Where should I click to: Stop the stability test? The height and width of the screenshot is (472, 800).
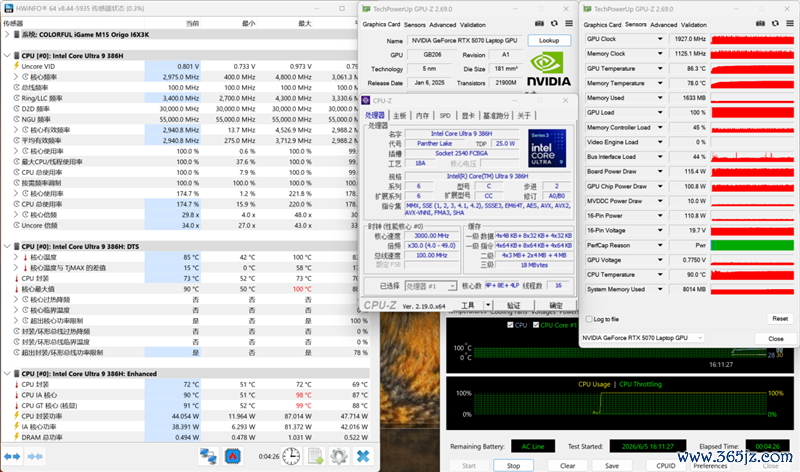pos(513,465)
